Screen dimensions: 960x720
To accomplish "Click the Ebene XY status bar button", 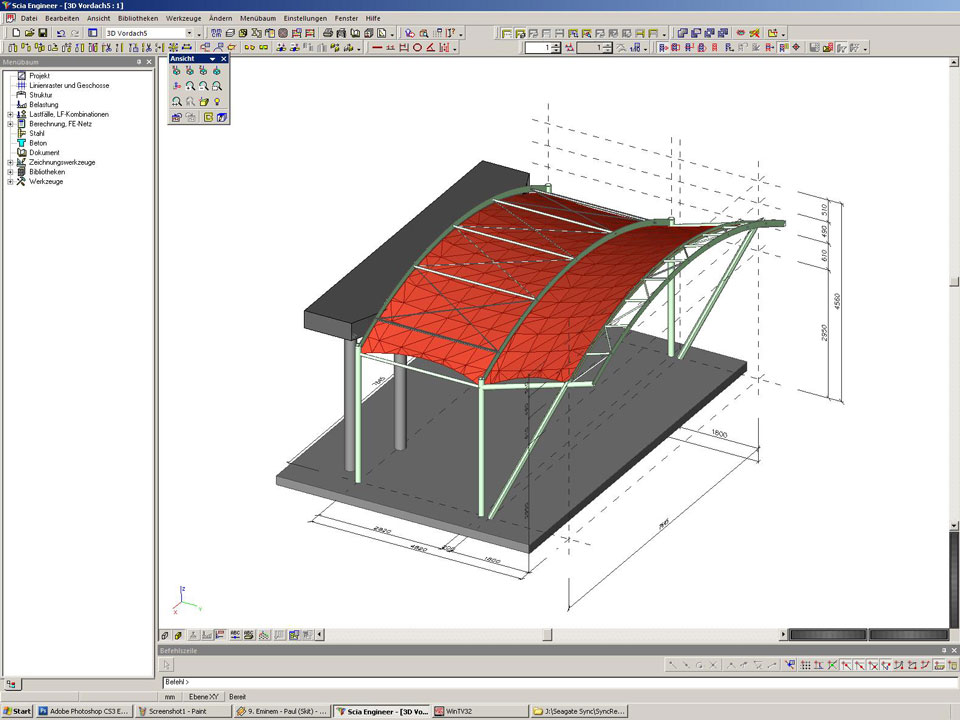I will 204,696.
